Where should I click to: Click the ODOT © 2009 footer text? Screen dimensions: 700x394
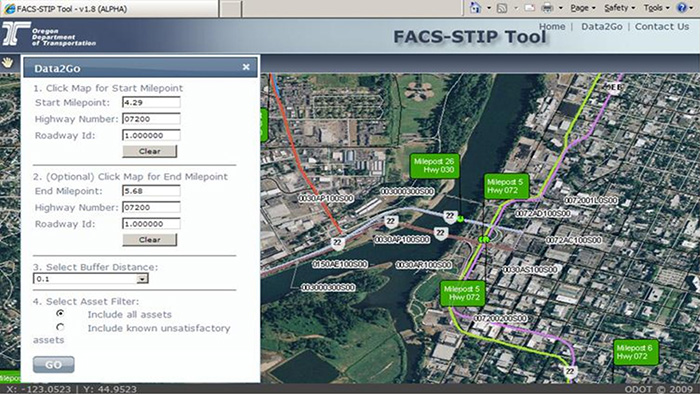point(658,389)
